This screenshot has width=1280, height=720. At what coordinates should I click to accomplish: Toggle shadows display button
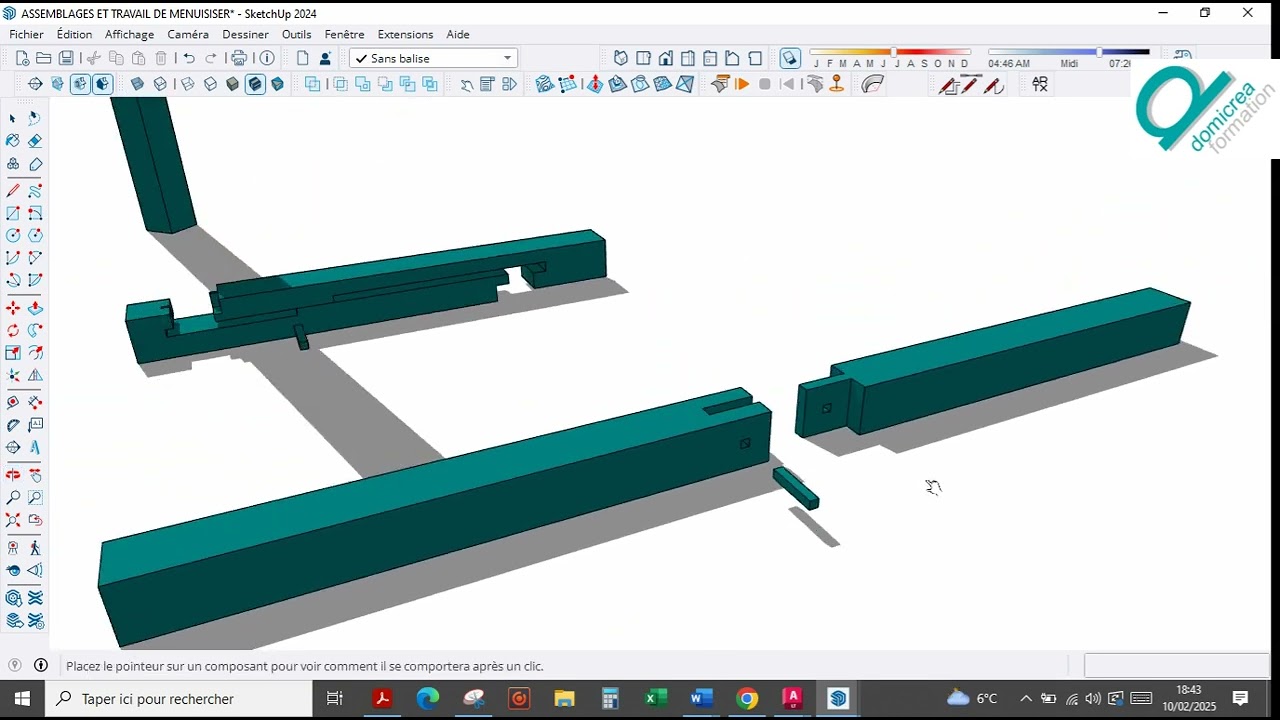(790, 58)
